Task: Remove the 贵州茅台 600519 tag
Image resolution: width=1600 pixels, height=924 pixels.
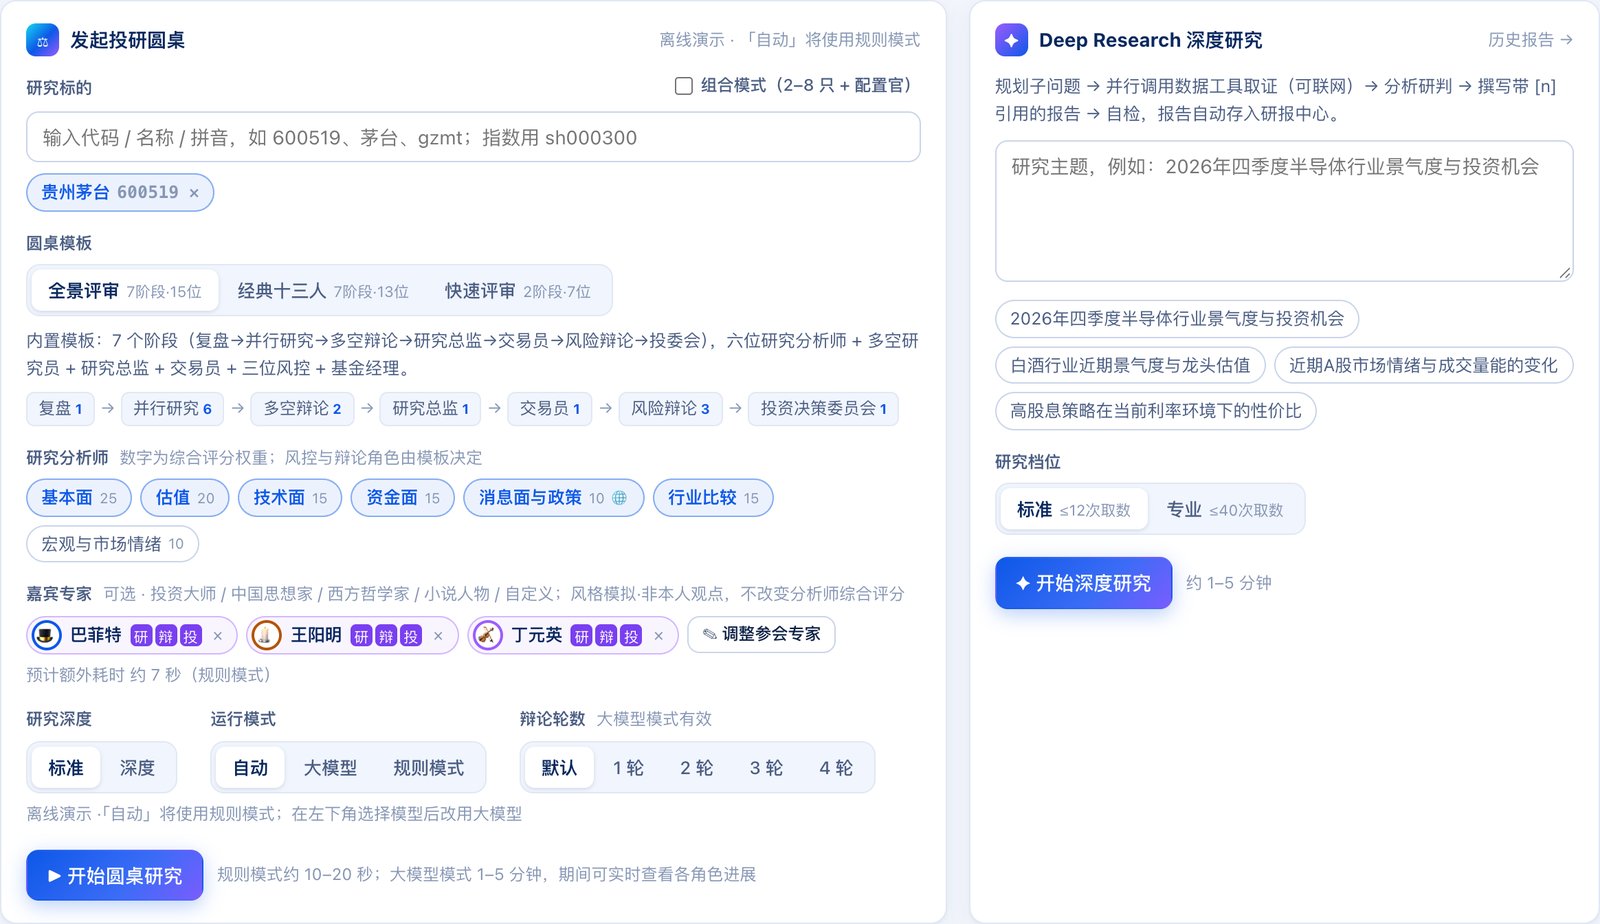Action: 194,193
